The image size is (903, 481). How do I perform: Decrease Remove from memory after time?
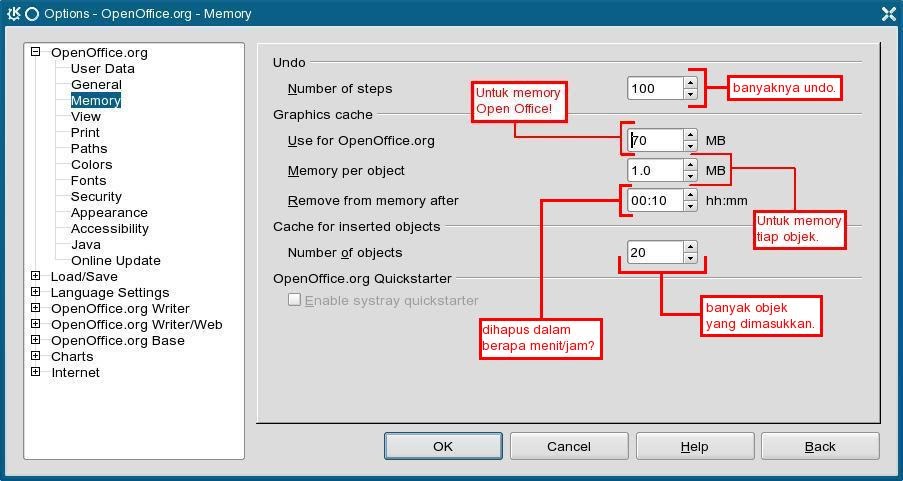(x=690, y=206)
